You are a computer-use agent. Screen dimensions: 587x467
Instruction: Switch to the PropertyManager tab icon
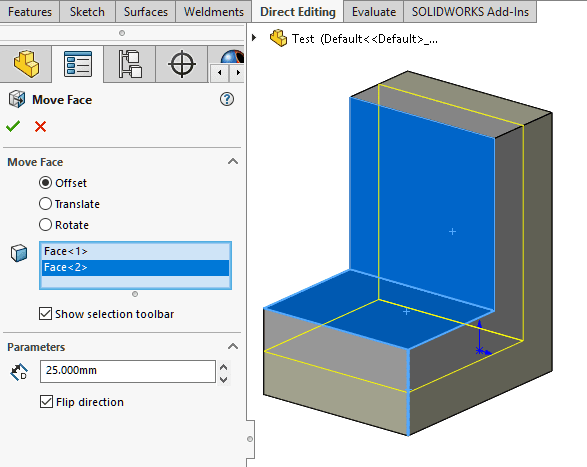click(78, 64)
